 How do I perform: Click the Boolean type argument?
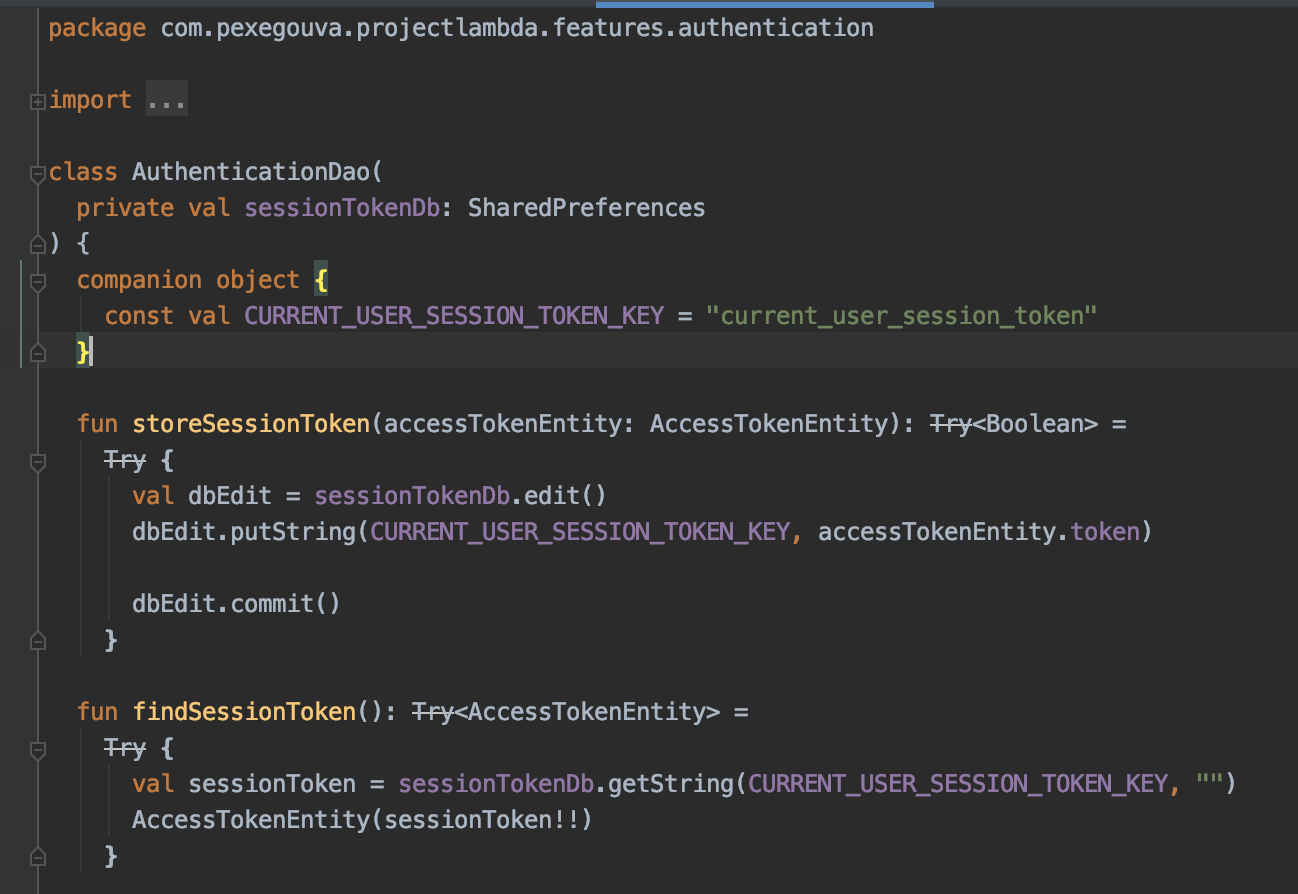(x=1035, y=424)
